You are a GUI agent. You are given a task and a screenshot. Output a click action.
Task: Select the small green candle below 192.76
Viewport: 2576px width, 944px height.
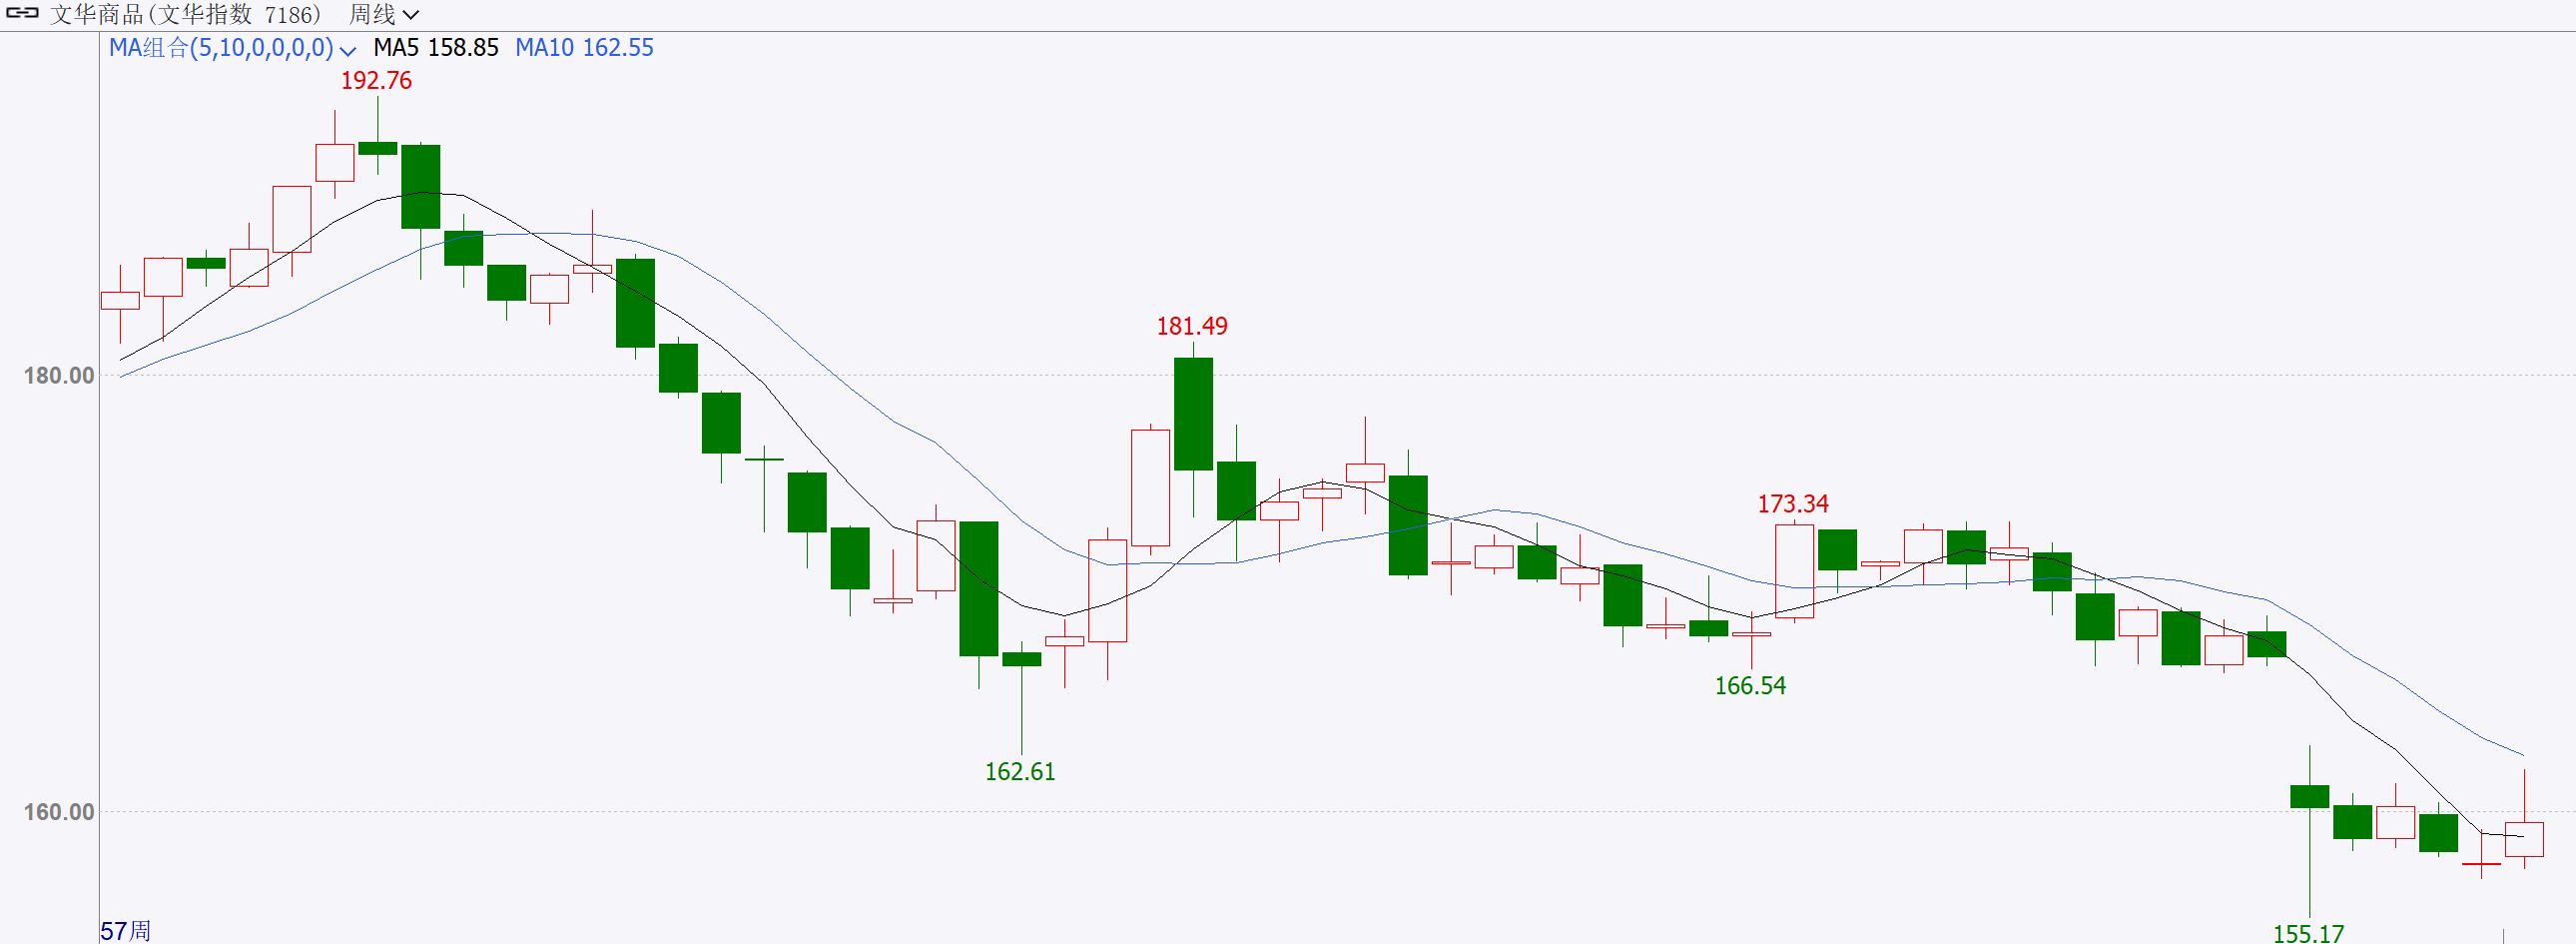point(377,149)
